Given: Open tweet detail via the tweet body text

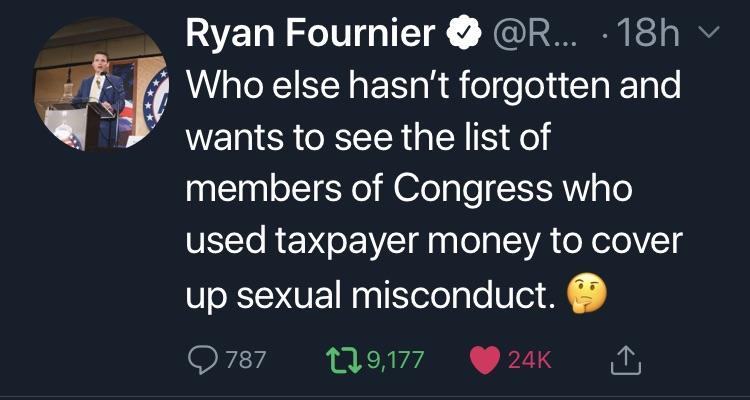Looking at the screenshot, I should pos(433,189).
